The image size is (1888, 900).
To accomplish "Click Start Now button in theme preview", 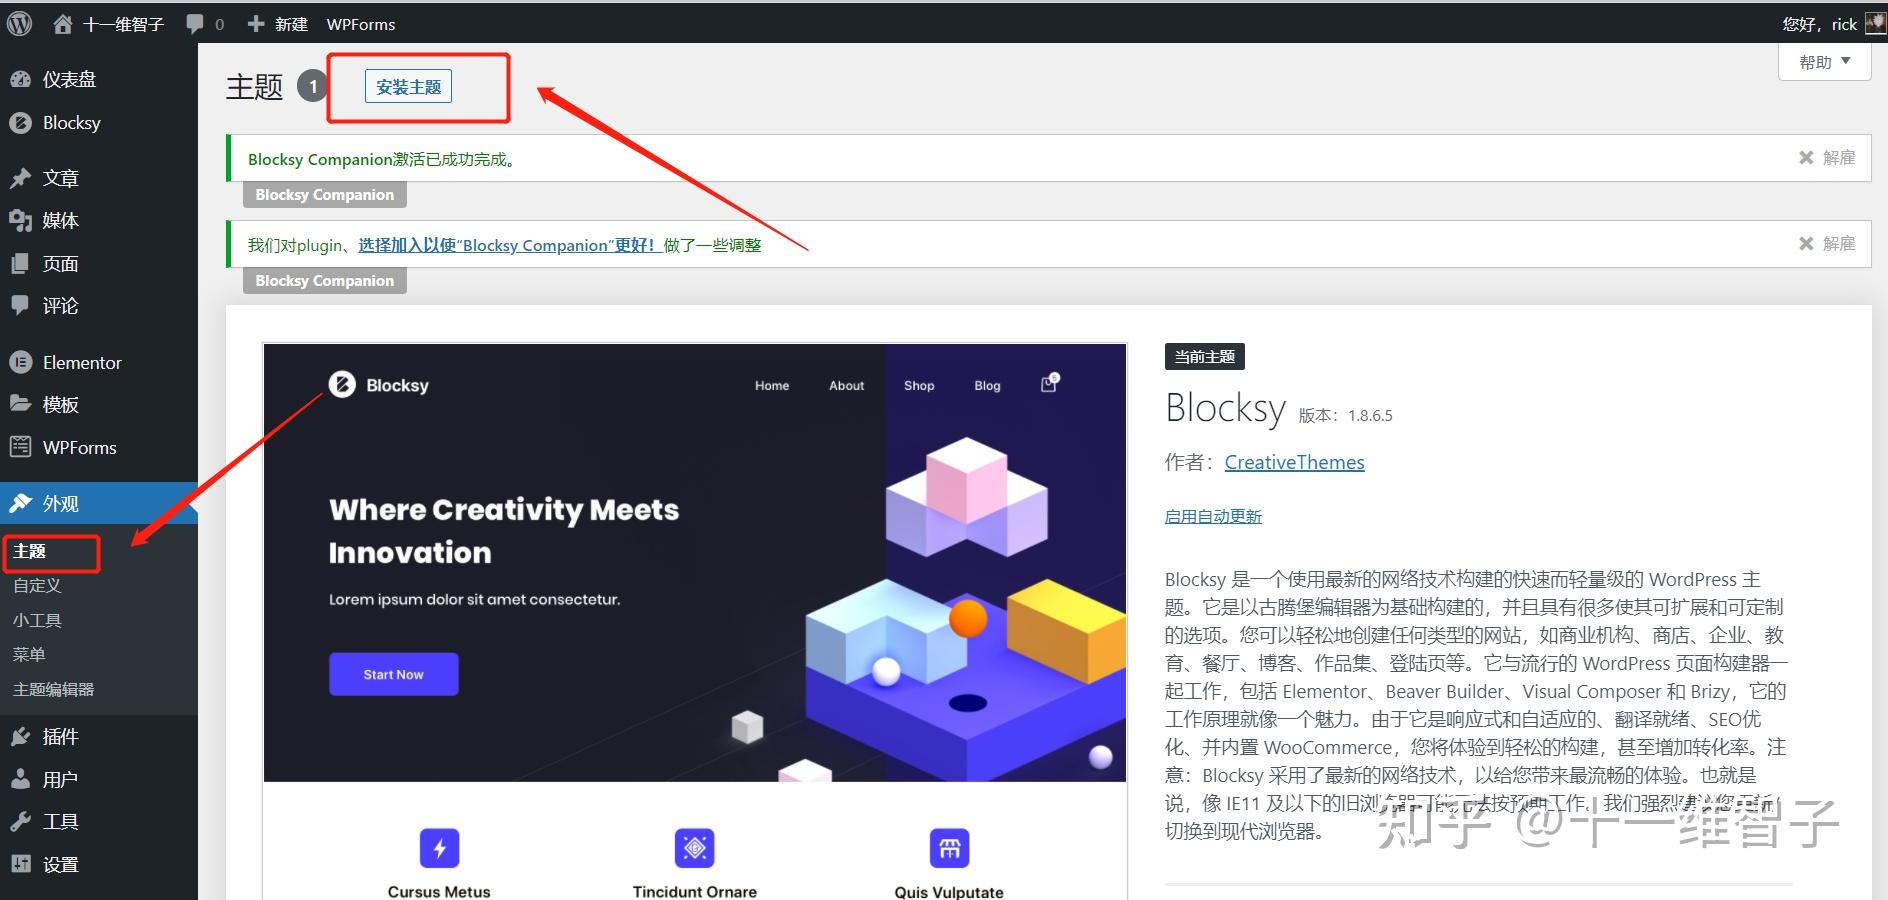I will pyautogui.click(x=394, y=674).
